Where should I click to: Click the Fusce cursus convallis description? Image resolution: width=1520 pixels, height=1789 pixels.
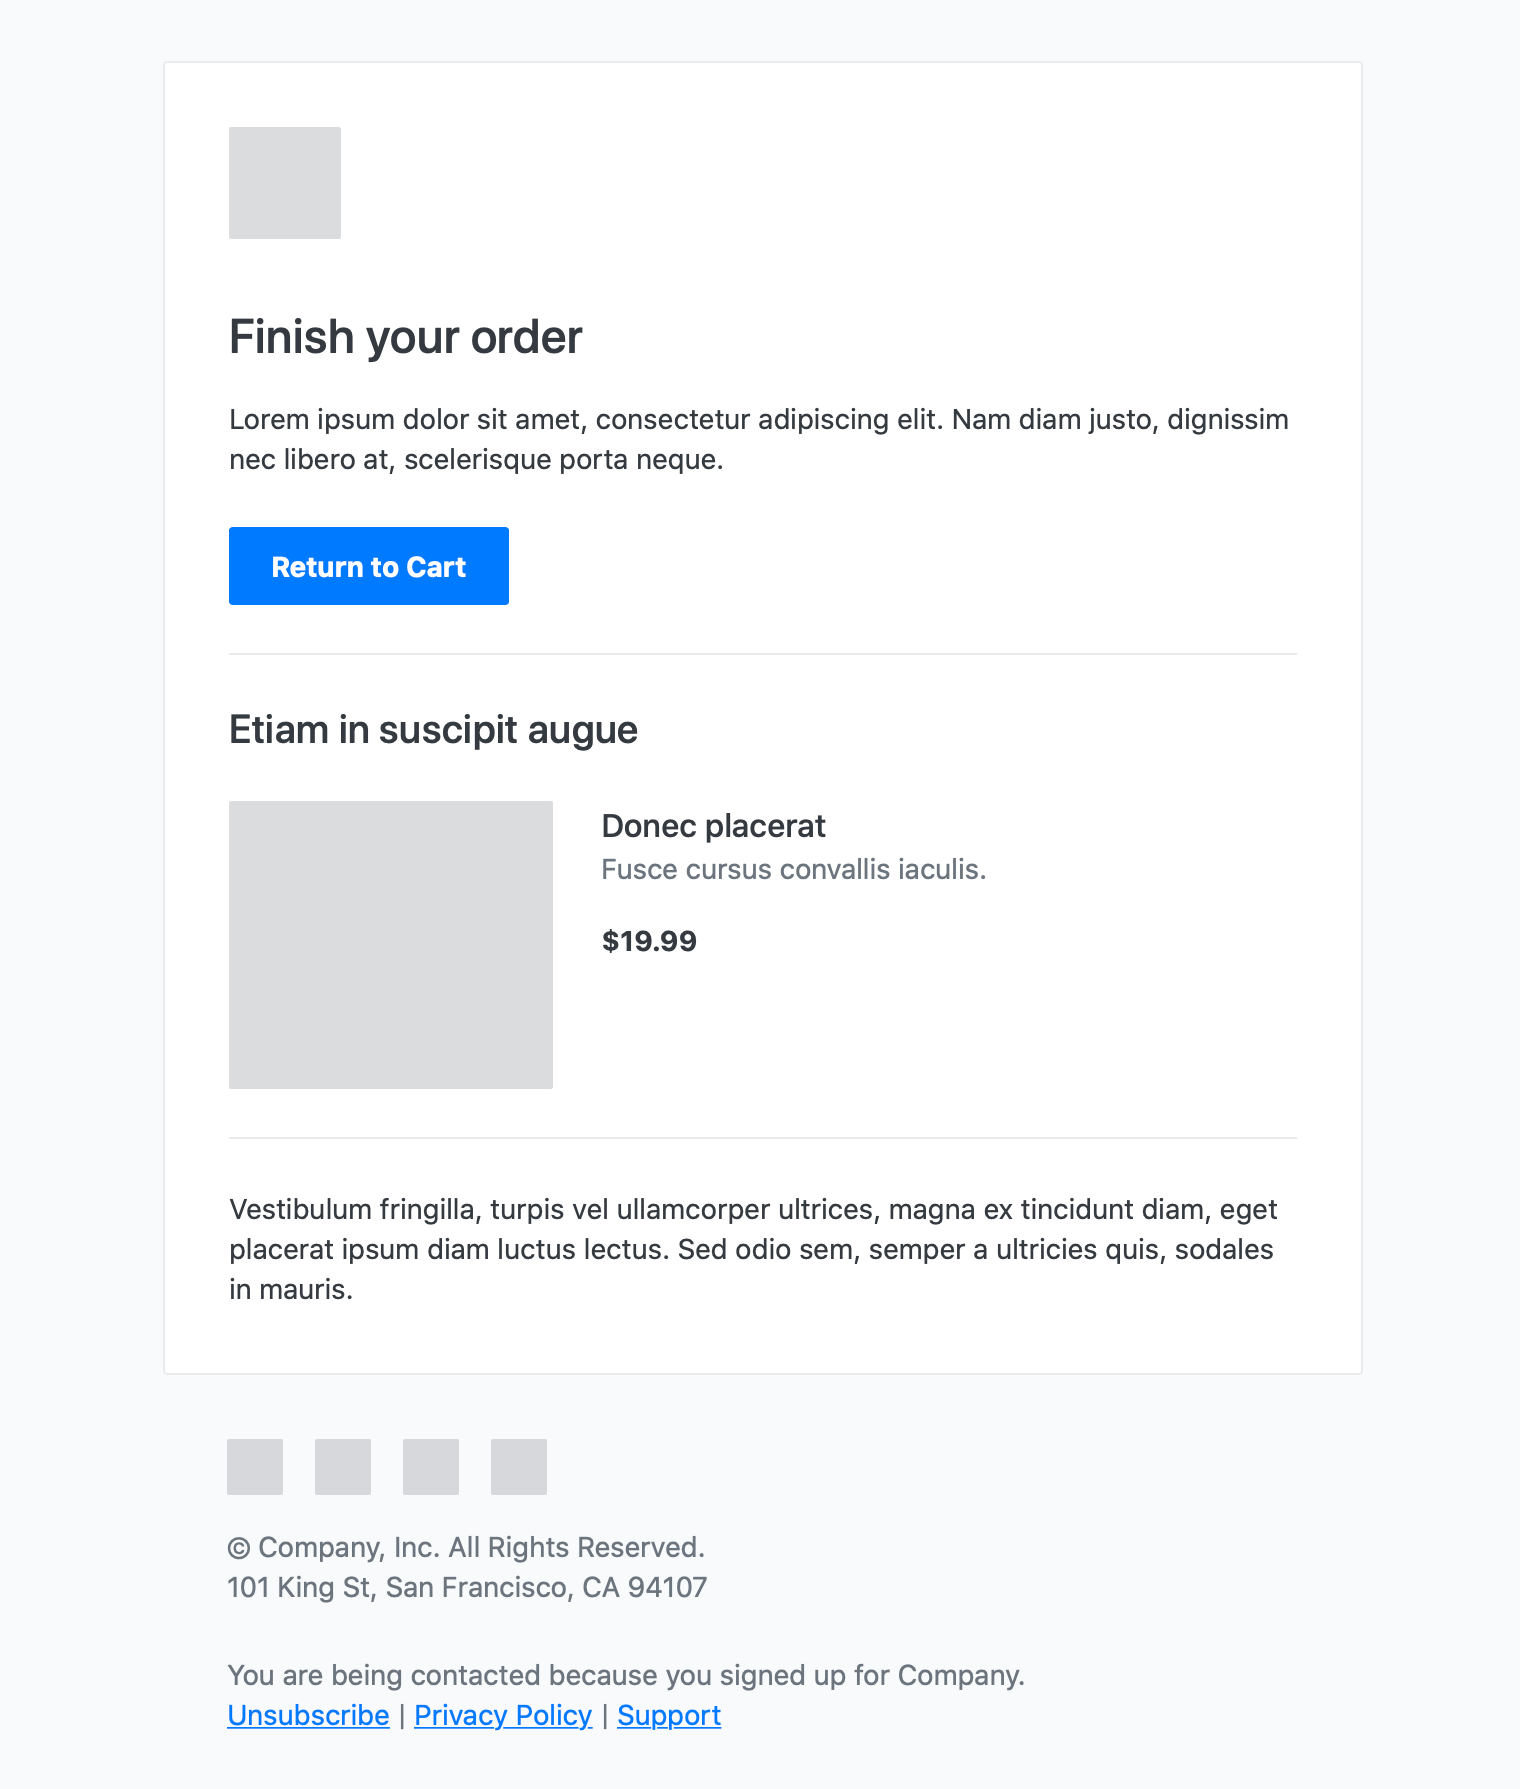pos(794,869)
